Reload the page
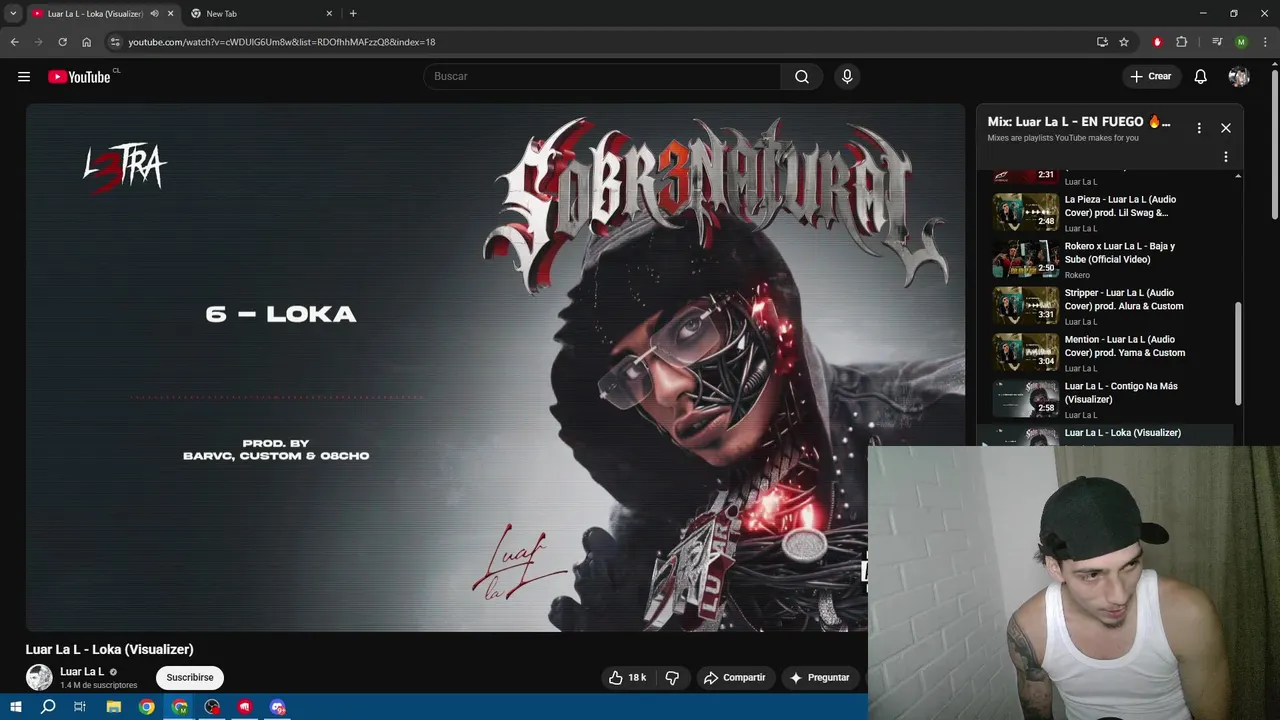This screenshot has width=1280, height=720. 62,42
